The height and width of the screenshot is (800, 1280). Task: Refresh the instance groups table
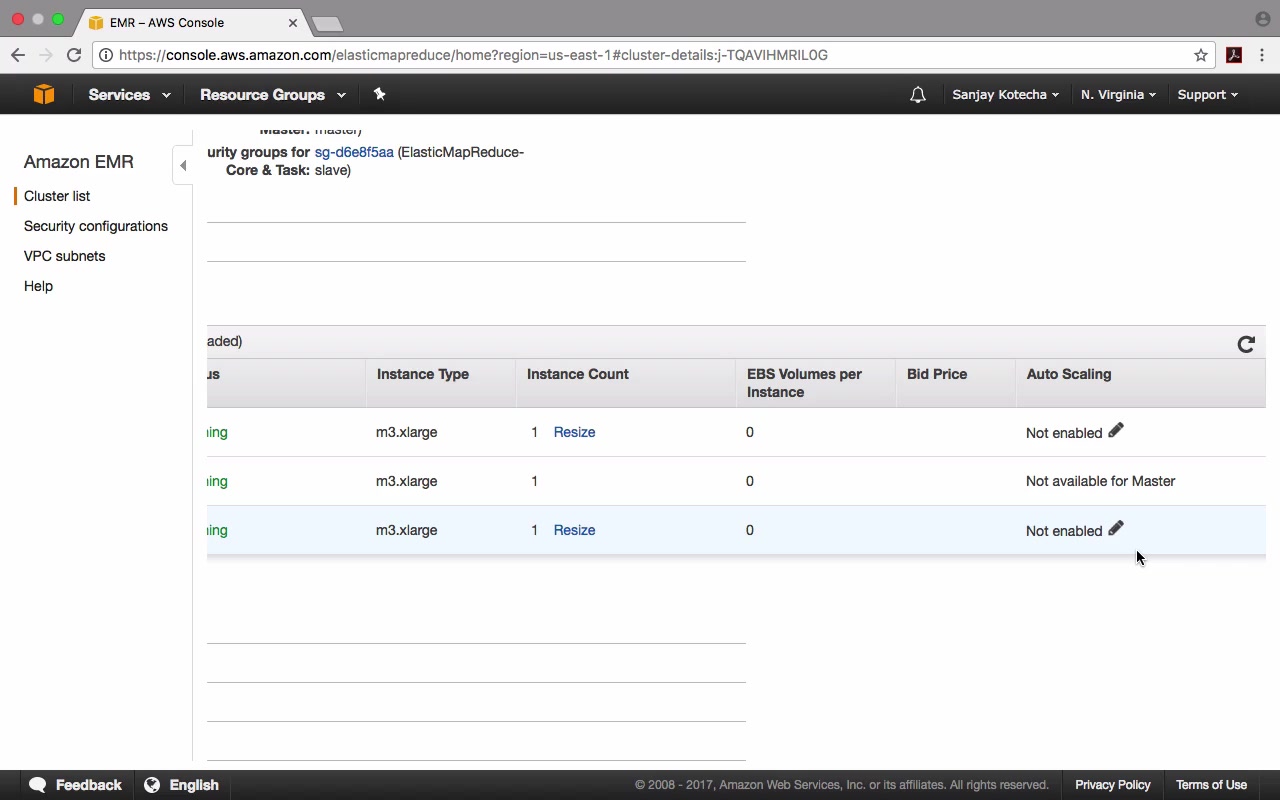pyautogui.click(x=1246, y=344)
